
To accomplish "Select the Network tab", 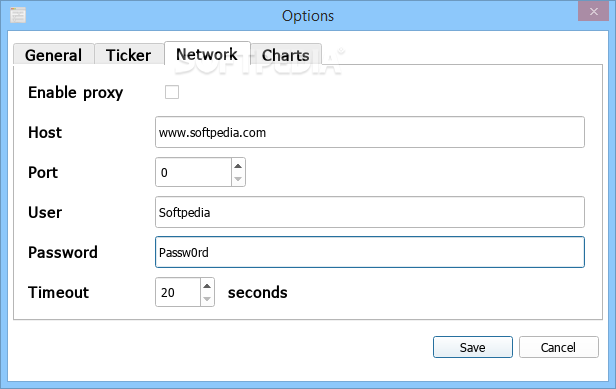I will coord(207,53).
